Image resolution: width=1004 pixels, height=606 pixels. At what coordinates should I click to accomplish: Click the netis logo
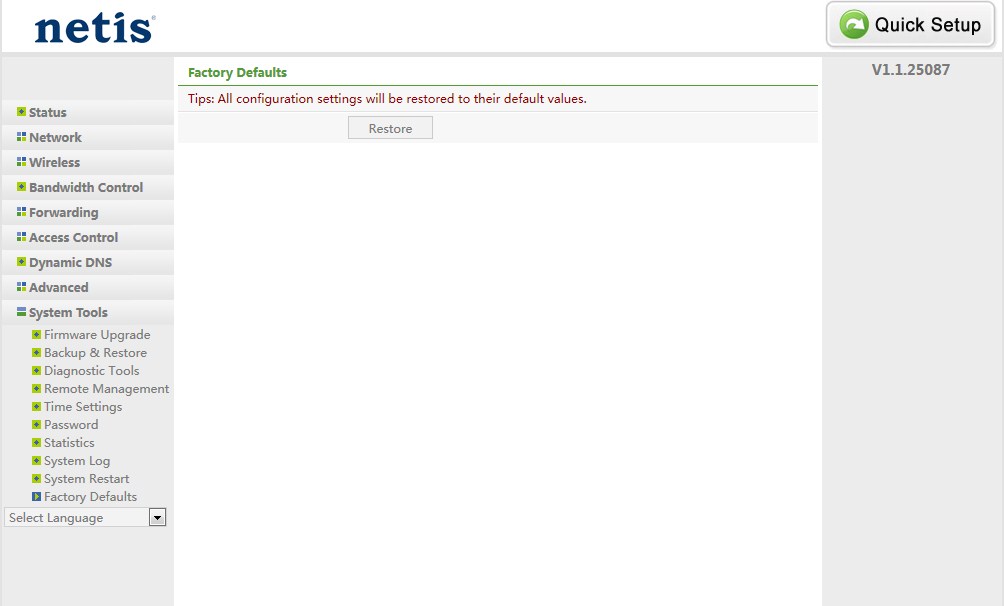click(x=94, y=27)
